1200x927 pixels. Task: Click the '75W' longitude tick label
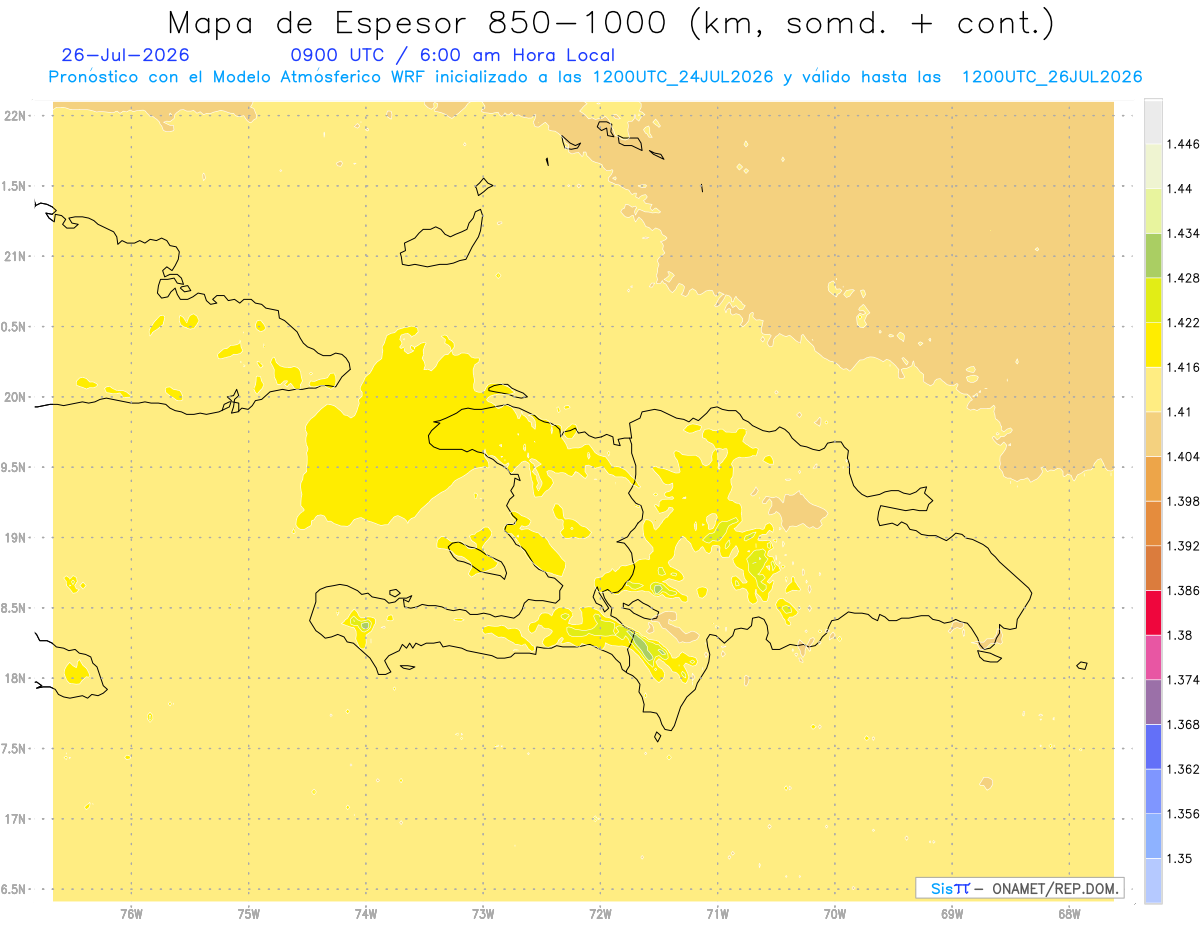[x=249, y=914]
